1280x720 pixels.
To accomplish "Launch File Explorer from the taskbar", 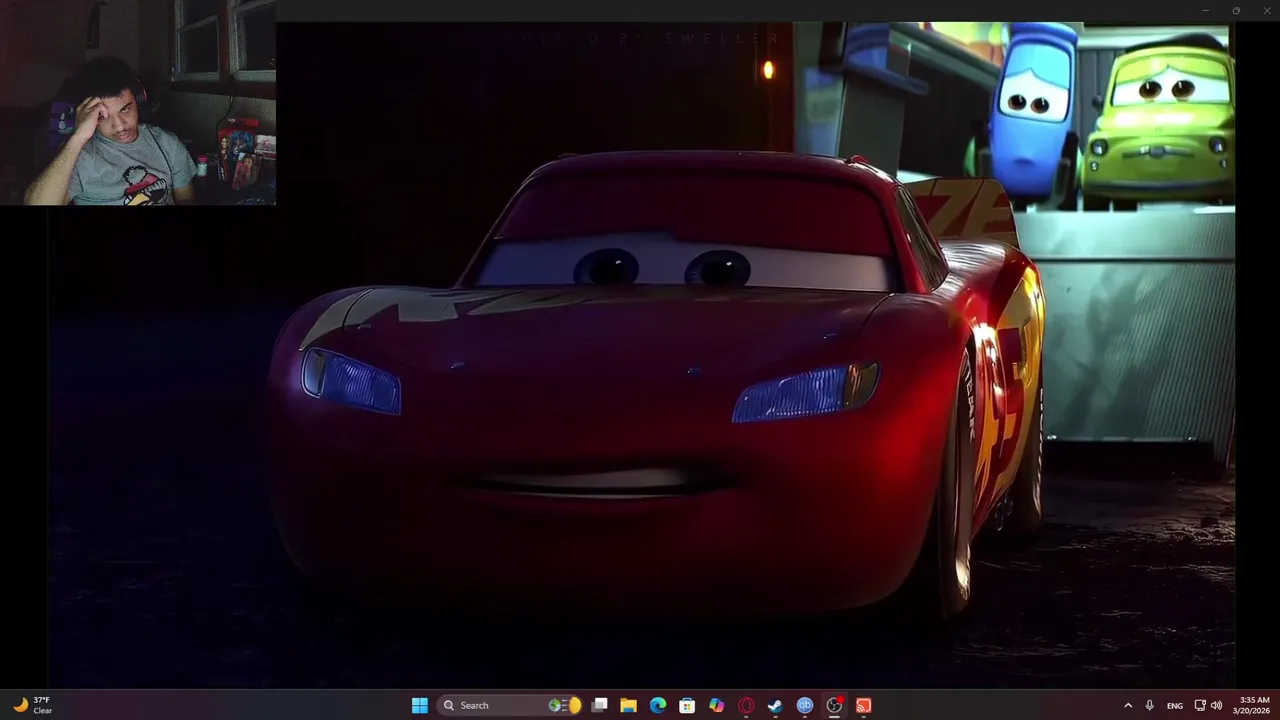I will coord(628,705).
